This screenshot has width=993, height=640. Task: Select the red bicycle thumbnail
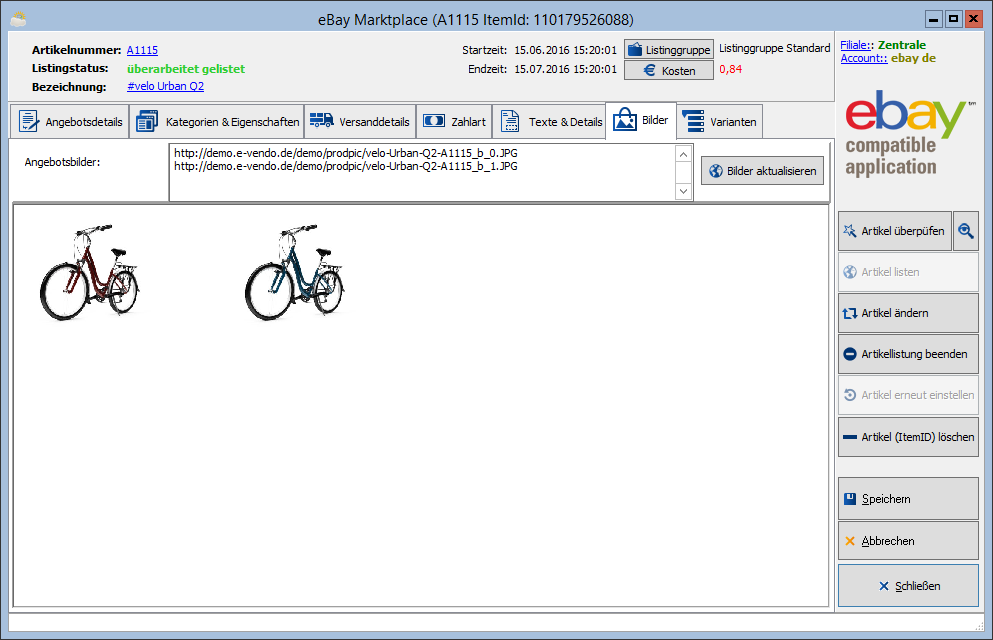(89, 272)
